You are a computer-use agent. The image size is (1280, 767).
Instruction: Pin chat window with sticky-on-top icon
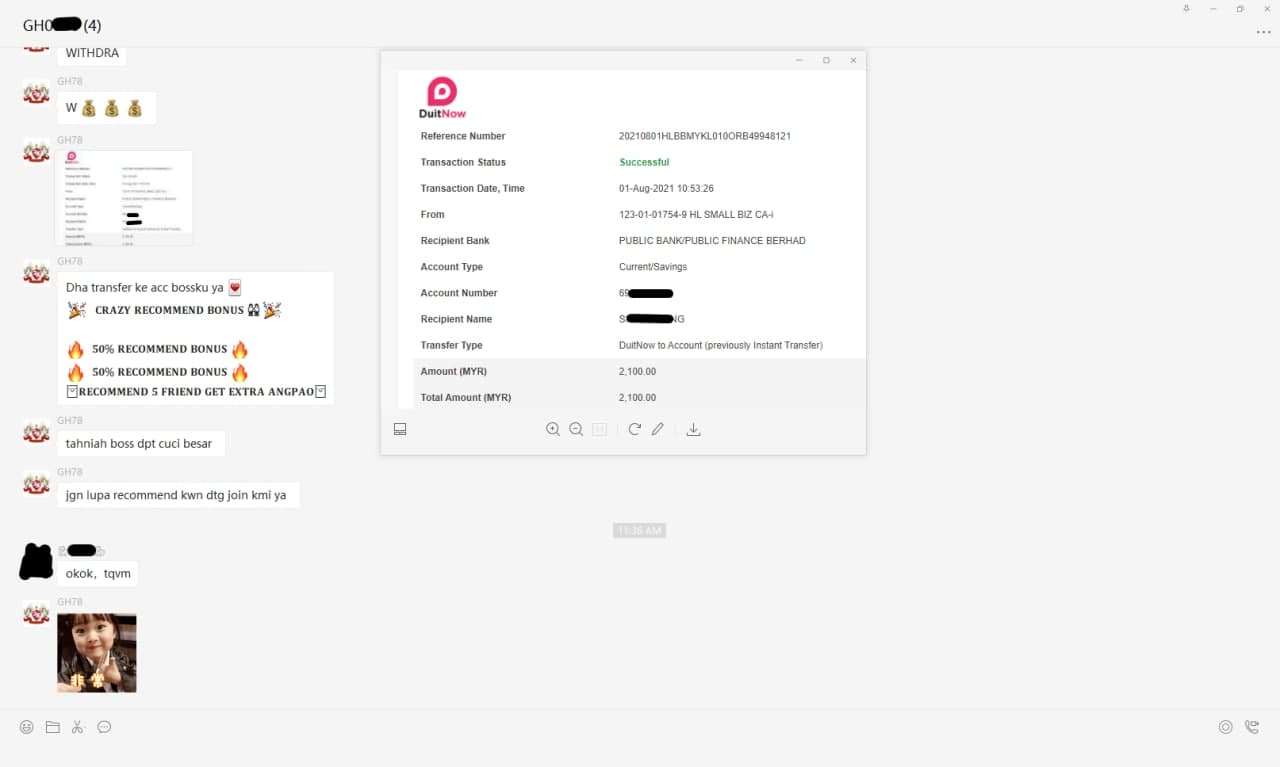tap(1186, 9)
